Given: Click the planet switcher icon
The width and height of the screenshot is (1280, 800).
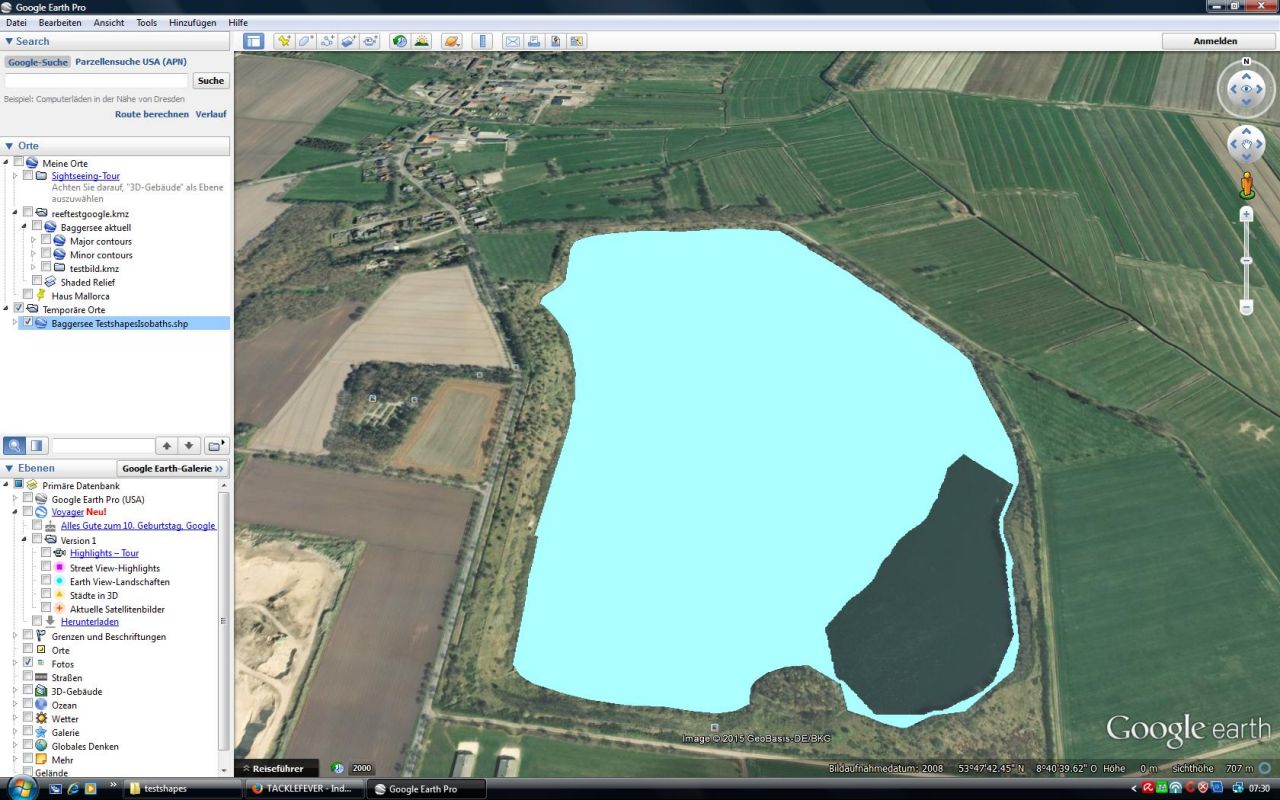Looking at the screenshot, I should 452,41.
